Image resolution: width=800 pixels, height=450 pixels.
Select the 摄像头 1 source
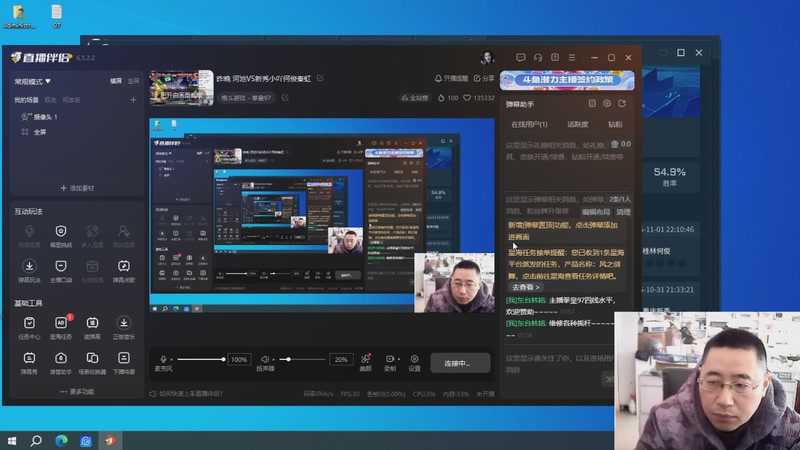tap(40, 117)
